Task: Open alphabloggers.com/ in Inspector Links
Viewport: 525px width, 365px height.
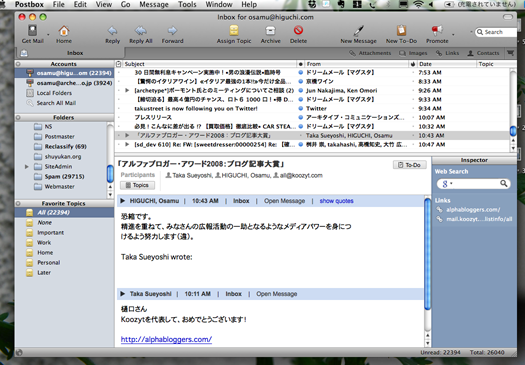Action: (x=473, y=210)
